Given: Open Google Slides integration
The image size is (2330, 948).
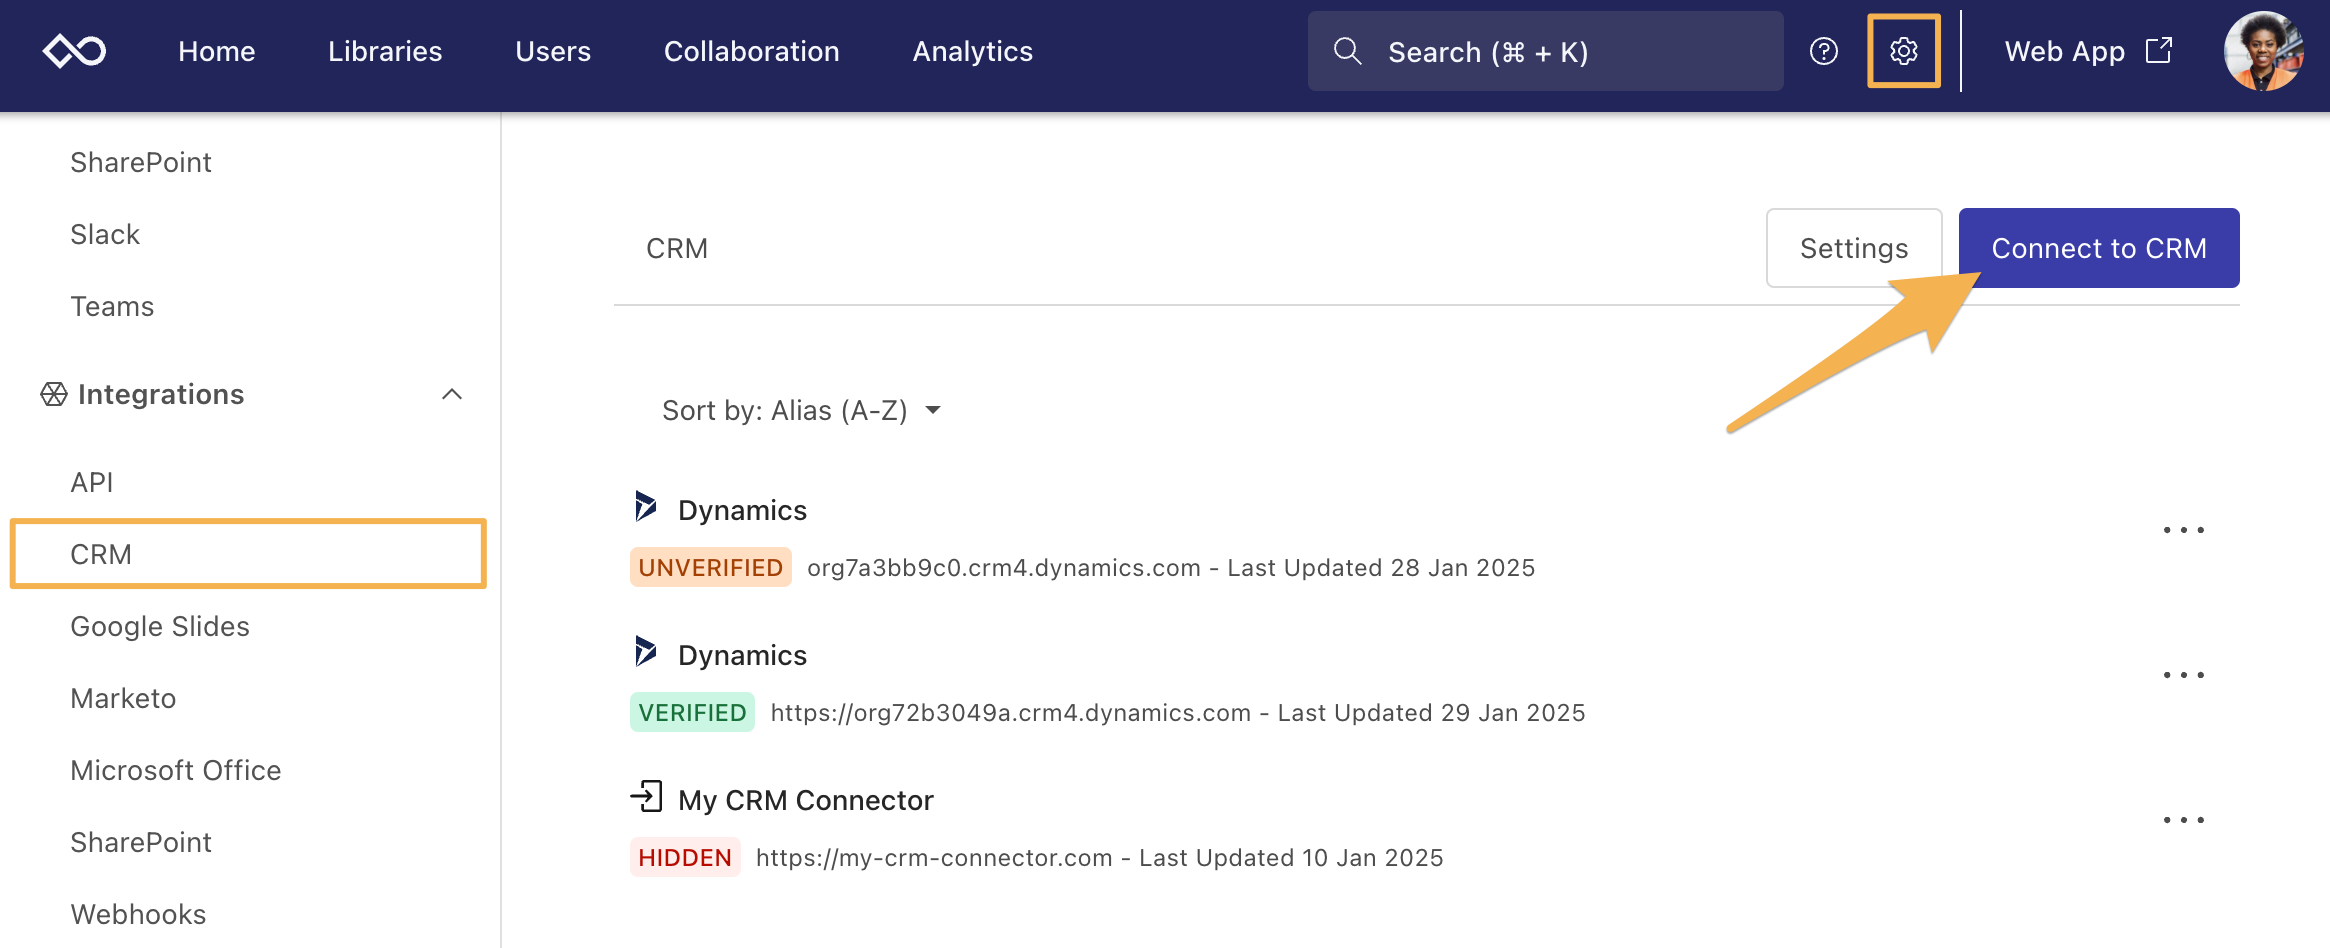Looking at the screenshot, I should click(x=160, y=626).
